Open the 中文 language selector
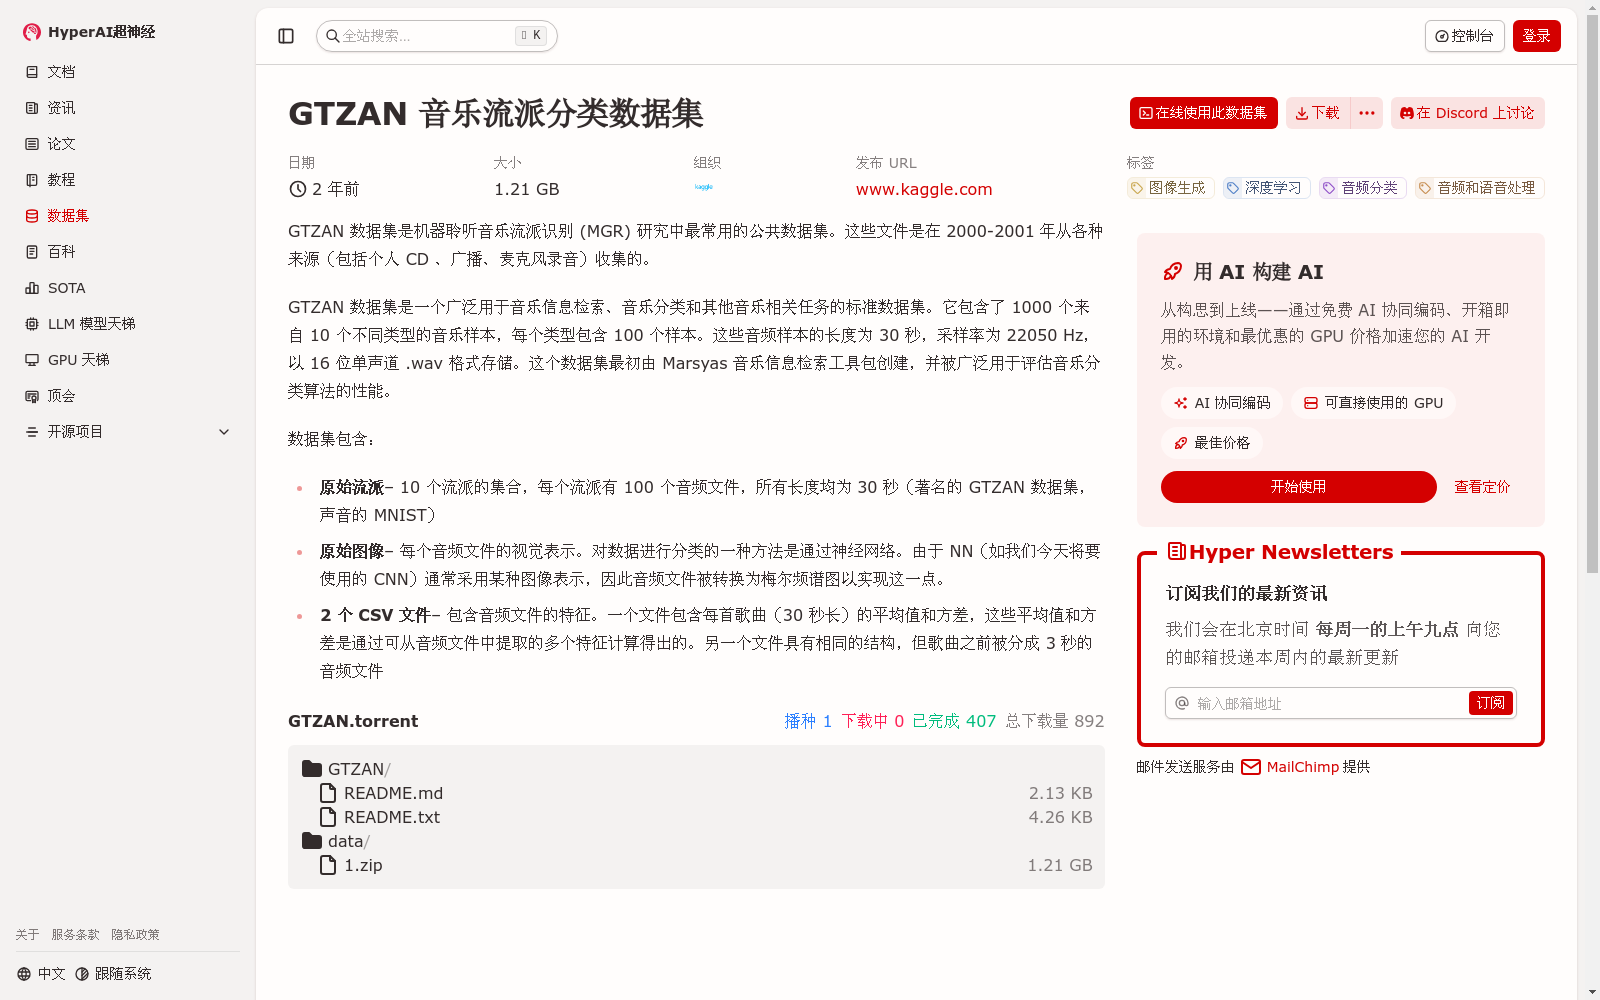Viewport: 1600px width, 1000px height. [x=41, y=974]
